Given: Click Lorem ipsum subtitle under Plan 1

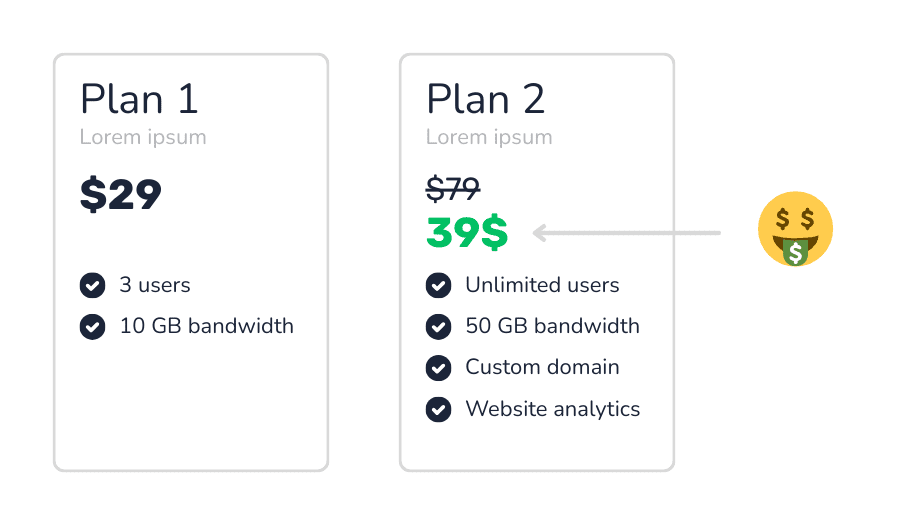Looking at the screenshot, I should (143, 137).
